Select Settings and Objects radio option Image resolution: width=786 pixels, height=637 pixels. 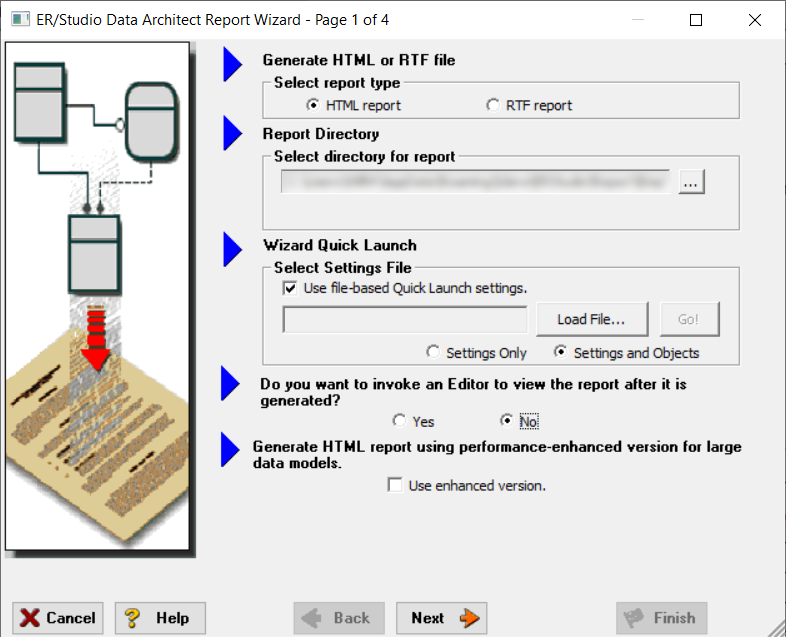[560, 352]
